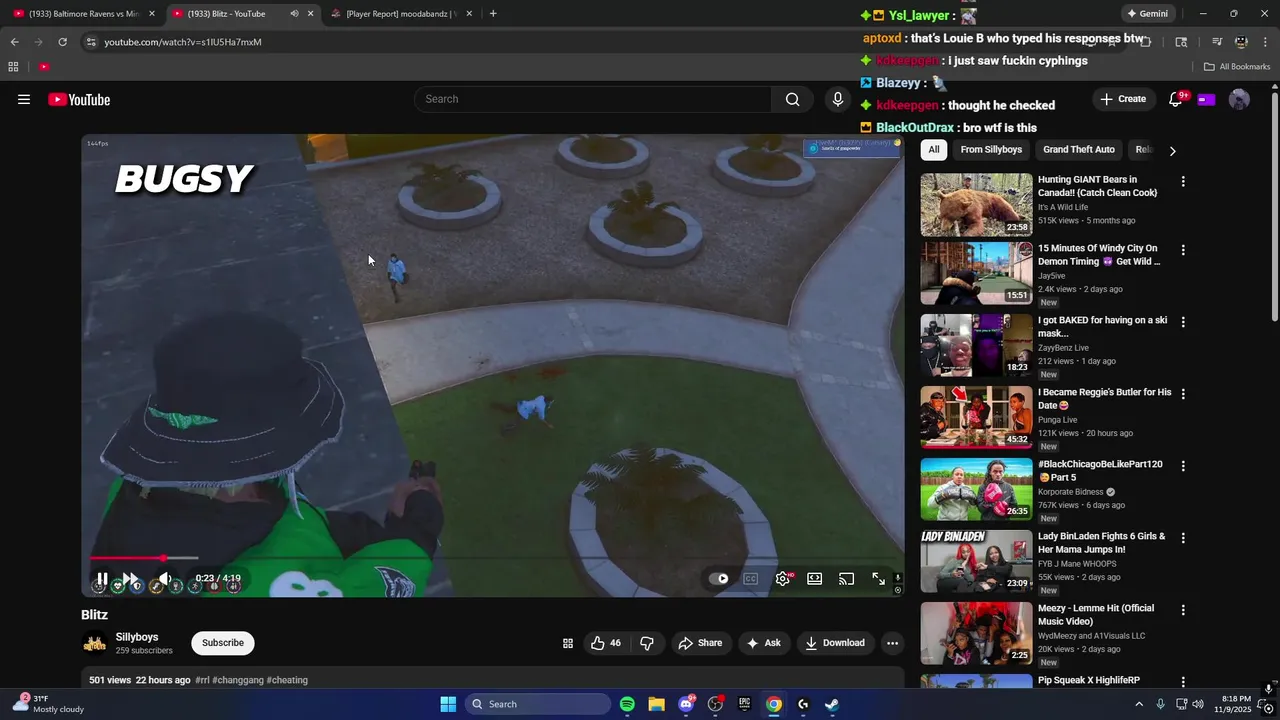This screenshot has height=720, width=1280.
Task: Go back in Chrome history
Action: pyautogui.click(x=14, y=42)
